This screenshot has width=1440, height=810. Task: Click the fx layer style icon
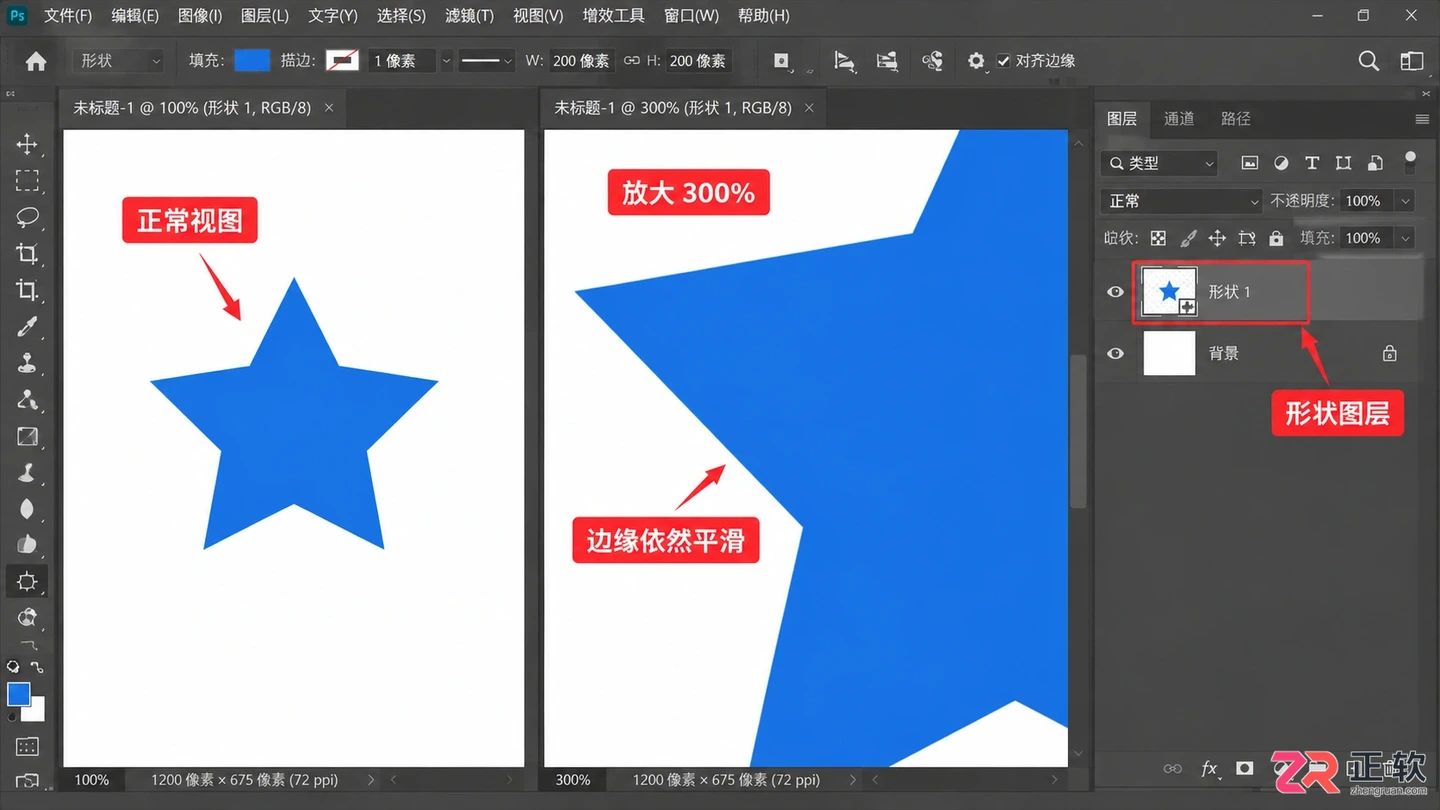(1209, 768)
